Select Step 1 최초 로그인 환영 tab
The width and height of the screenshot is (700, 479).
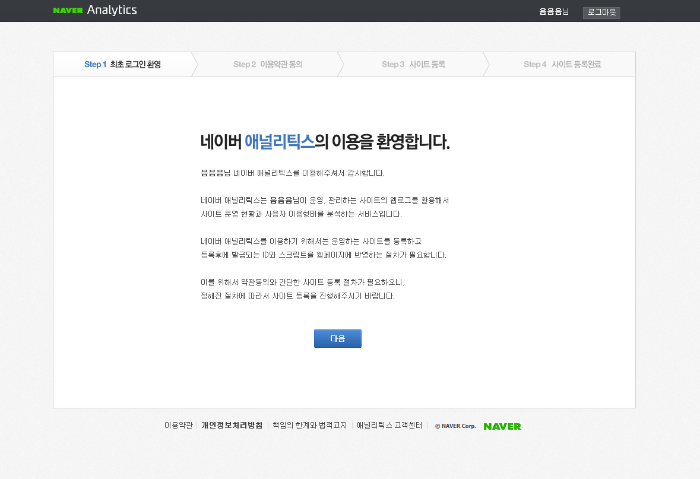point(122,64)
